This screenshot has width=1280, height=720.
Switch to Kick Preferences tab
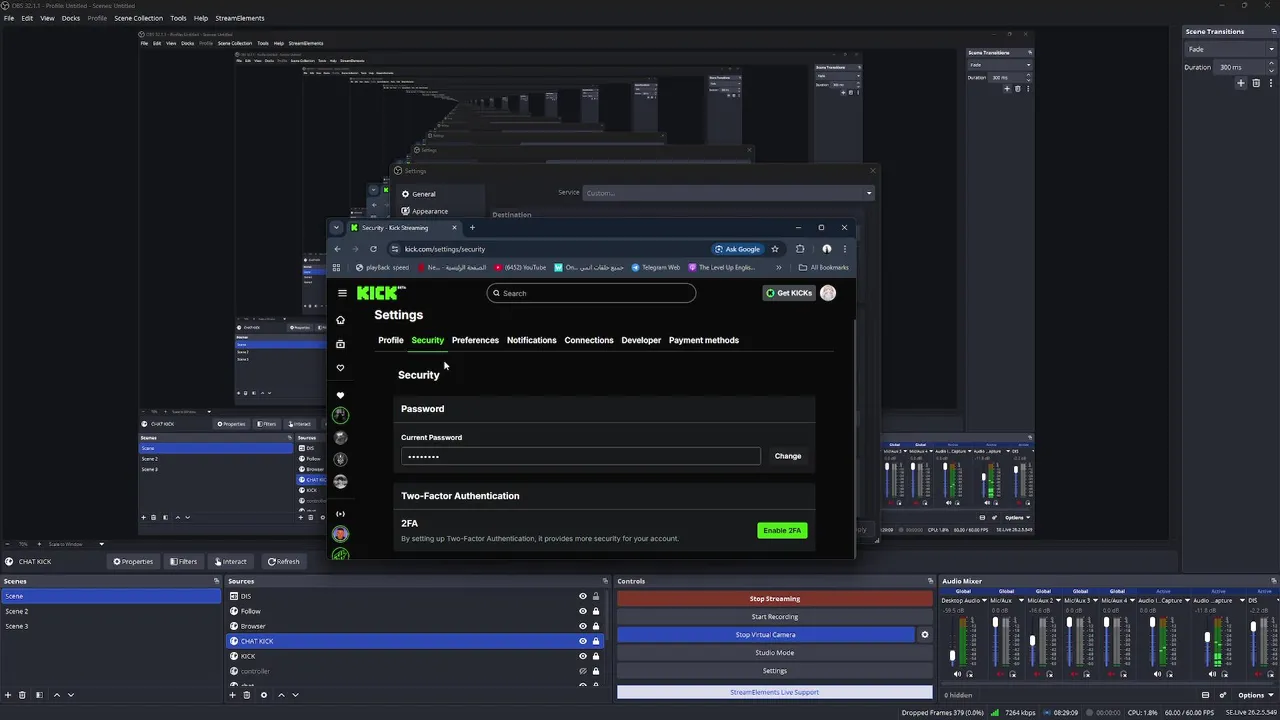pyautogui.click(x=475, y=340)
